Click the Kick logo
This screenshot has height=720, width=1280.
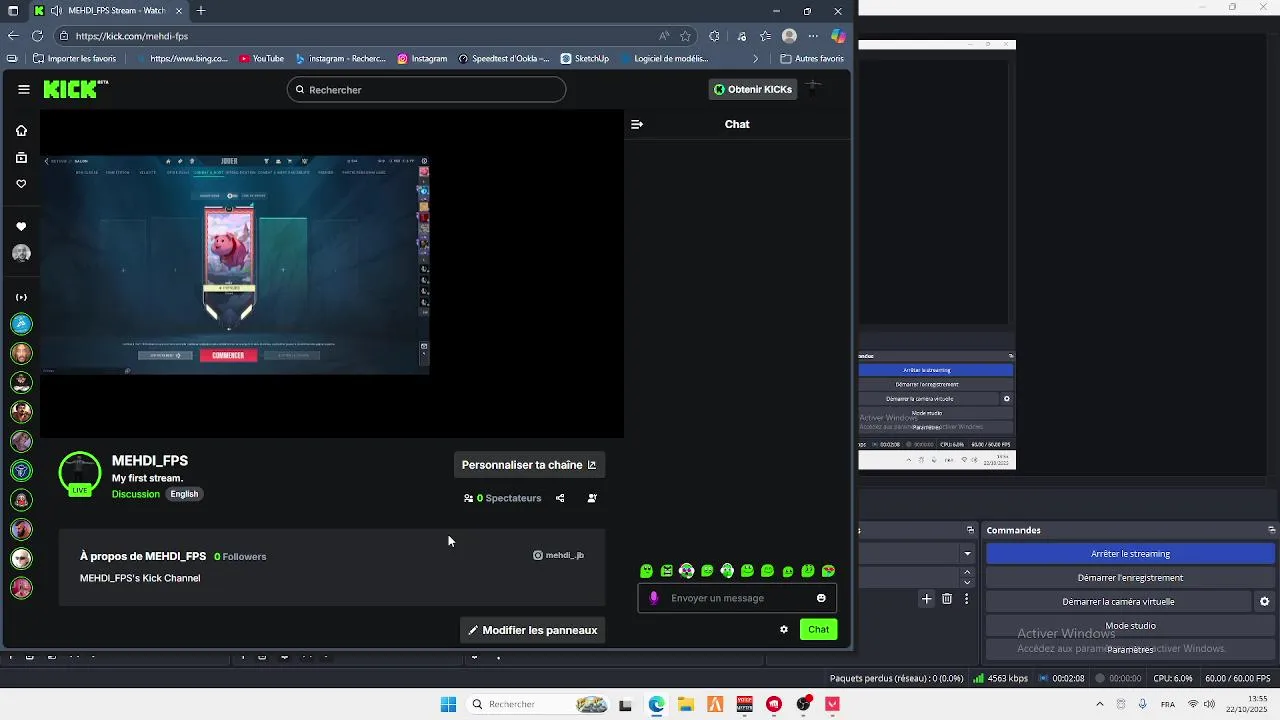point(71,89)
